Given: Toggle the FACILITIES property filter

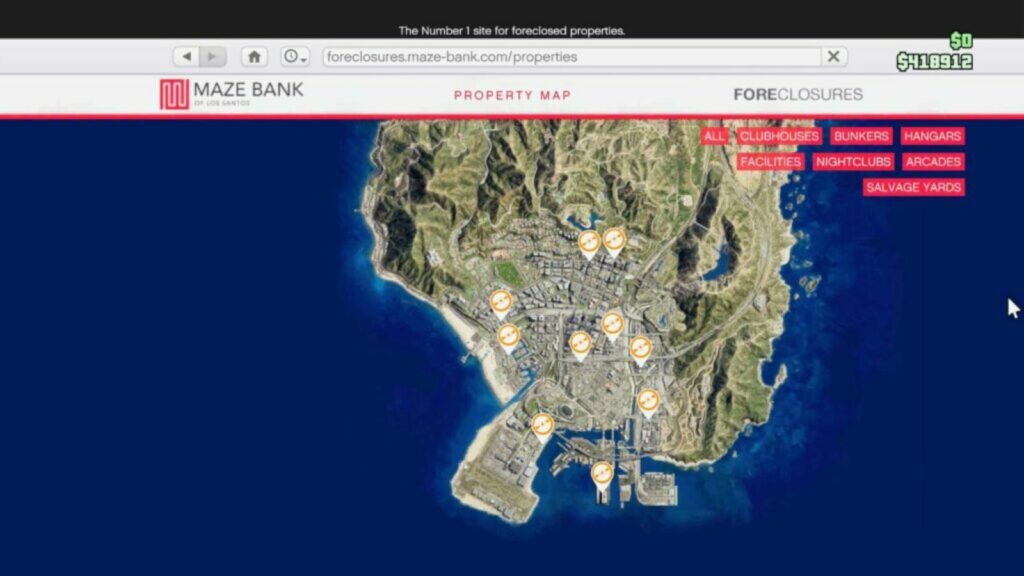Looking at the screenshot, I should click(x=771, y=161).
